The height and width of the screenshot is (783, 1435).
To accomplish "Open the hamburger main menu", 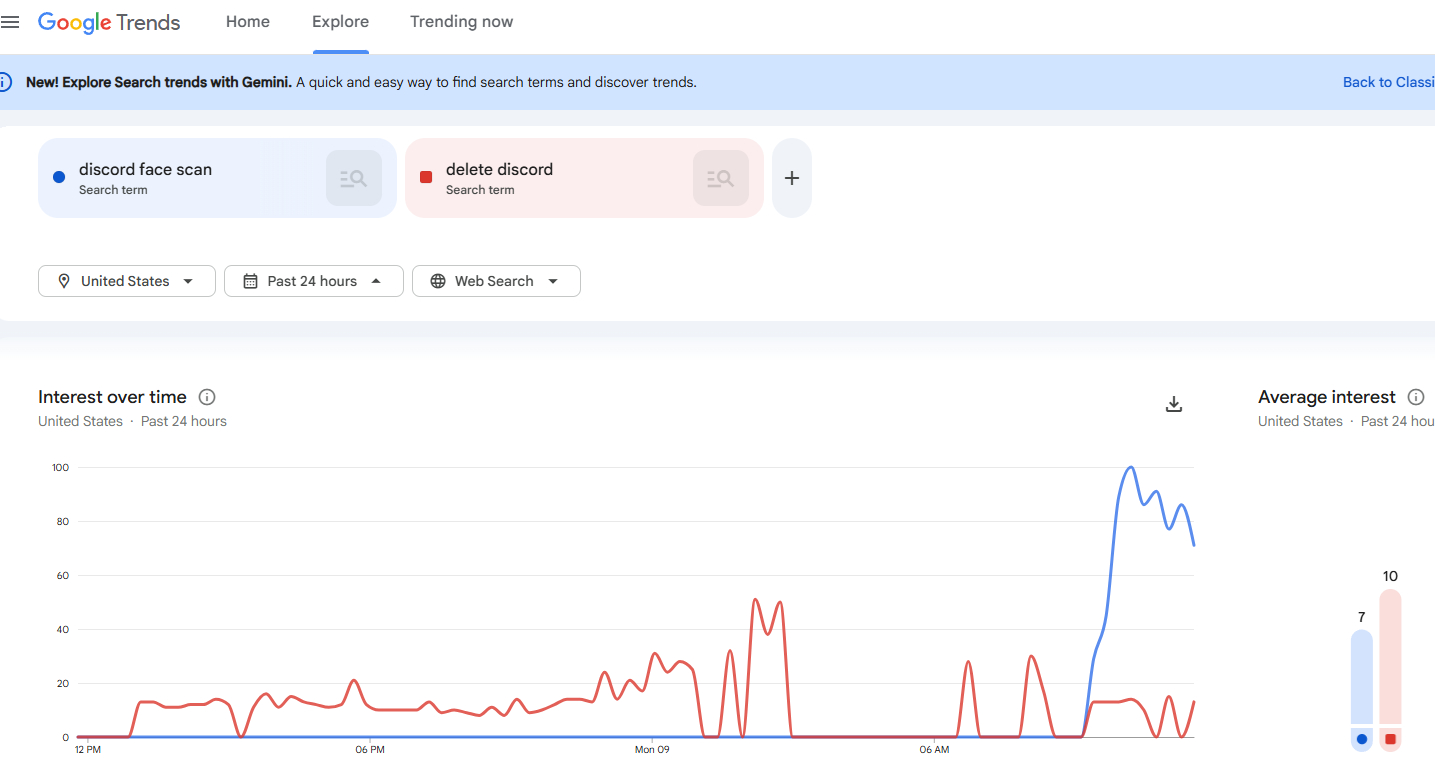I will pos(10,22).
